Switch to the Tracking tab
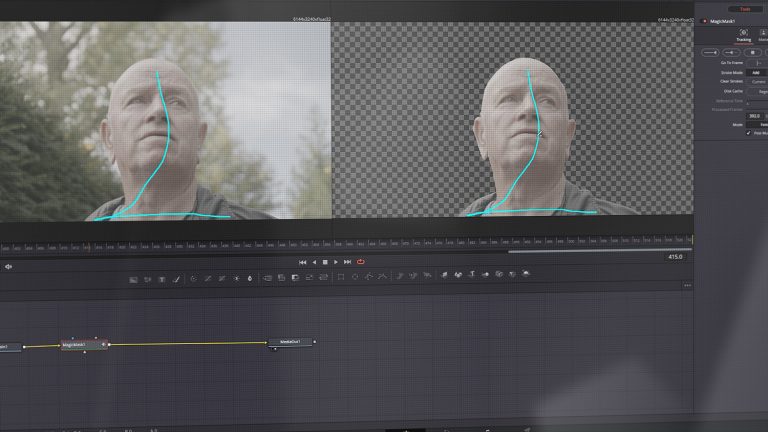 pyautogui.click(x=744, y=36)
